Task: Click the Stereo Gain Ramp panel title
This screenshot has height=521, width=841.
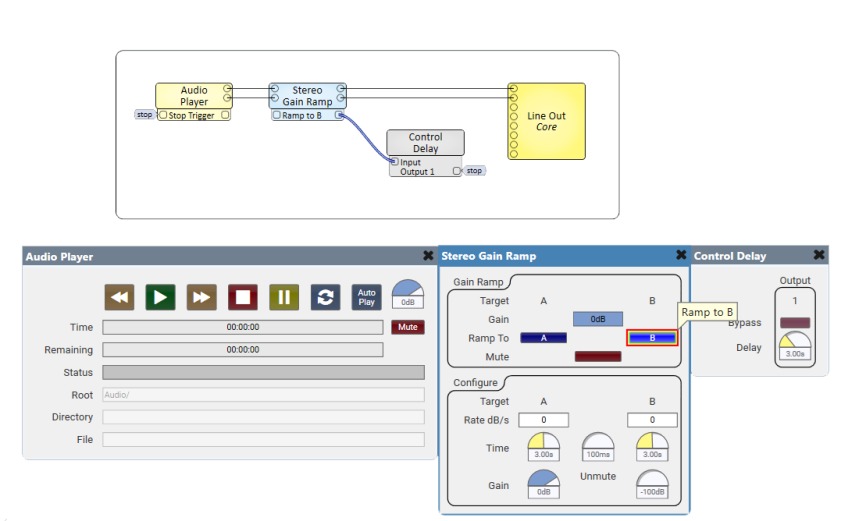Action: click(x=489, y=256)
